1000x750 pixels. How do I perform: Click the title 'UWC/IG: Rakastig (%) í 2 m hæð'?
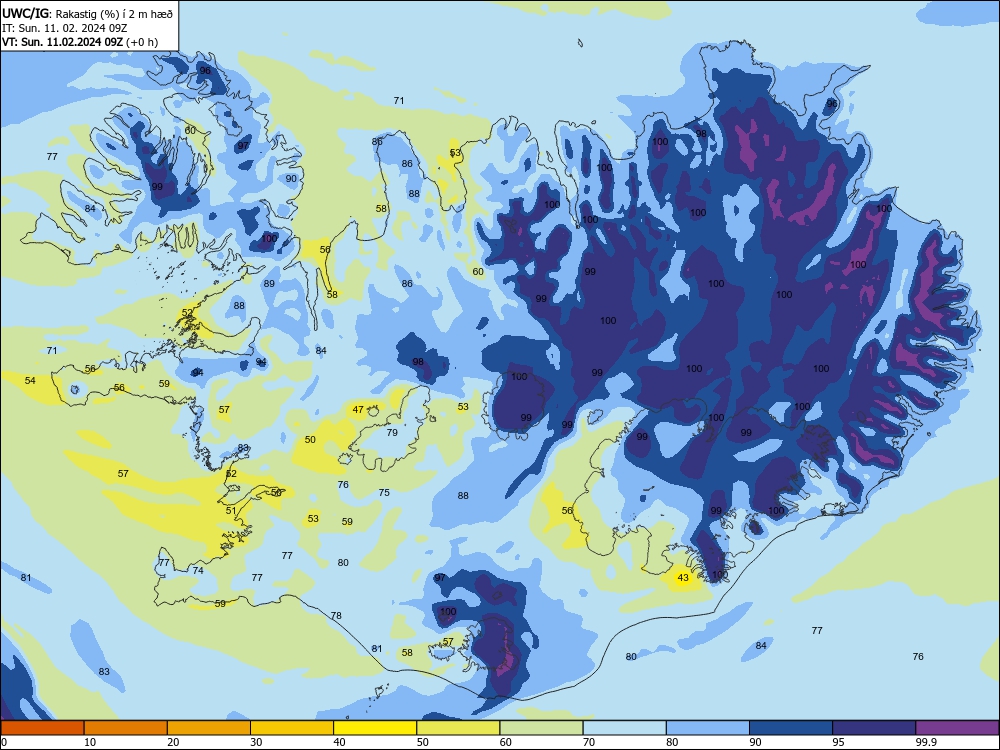click(87, 13)
